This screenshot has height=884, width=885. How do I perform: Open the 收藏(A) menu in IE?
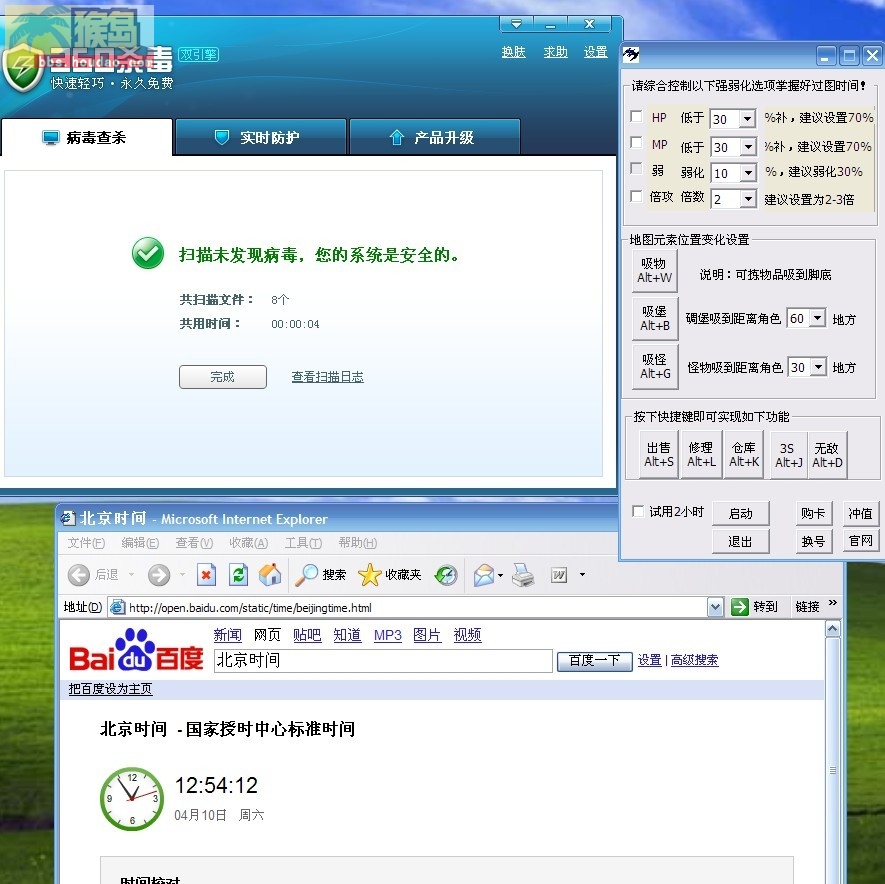(x=248, y=543)
